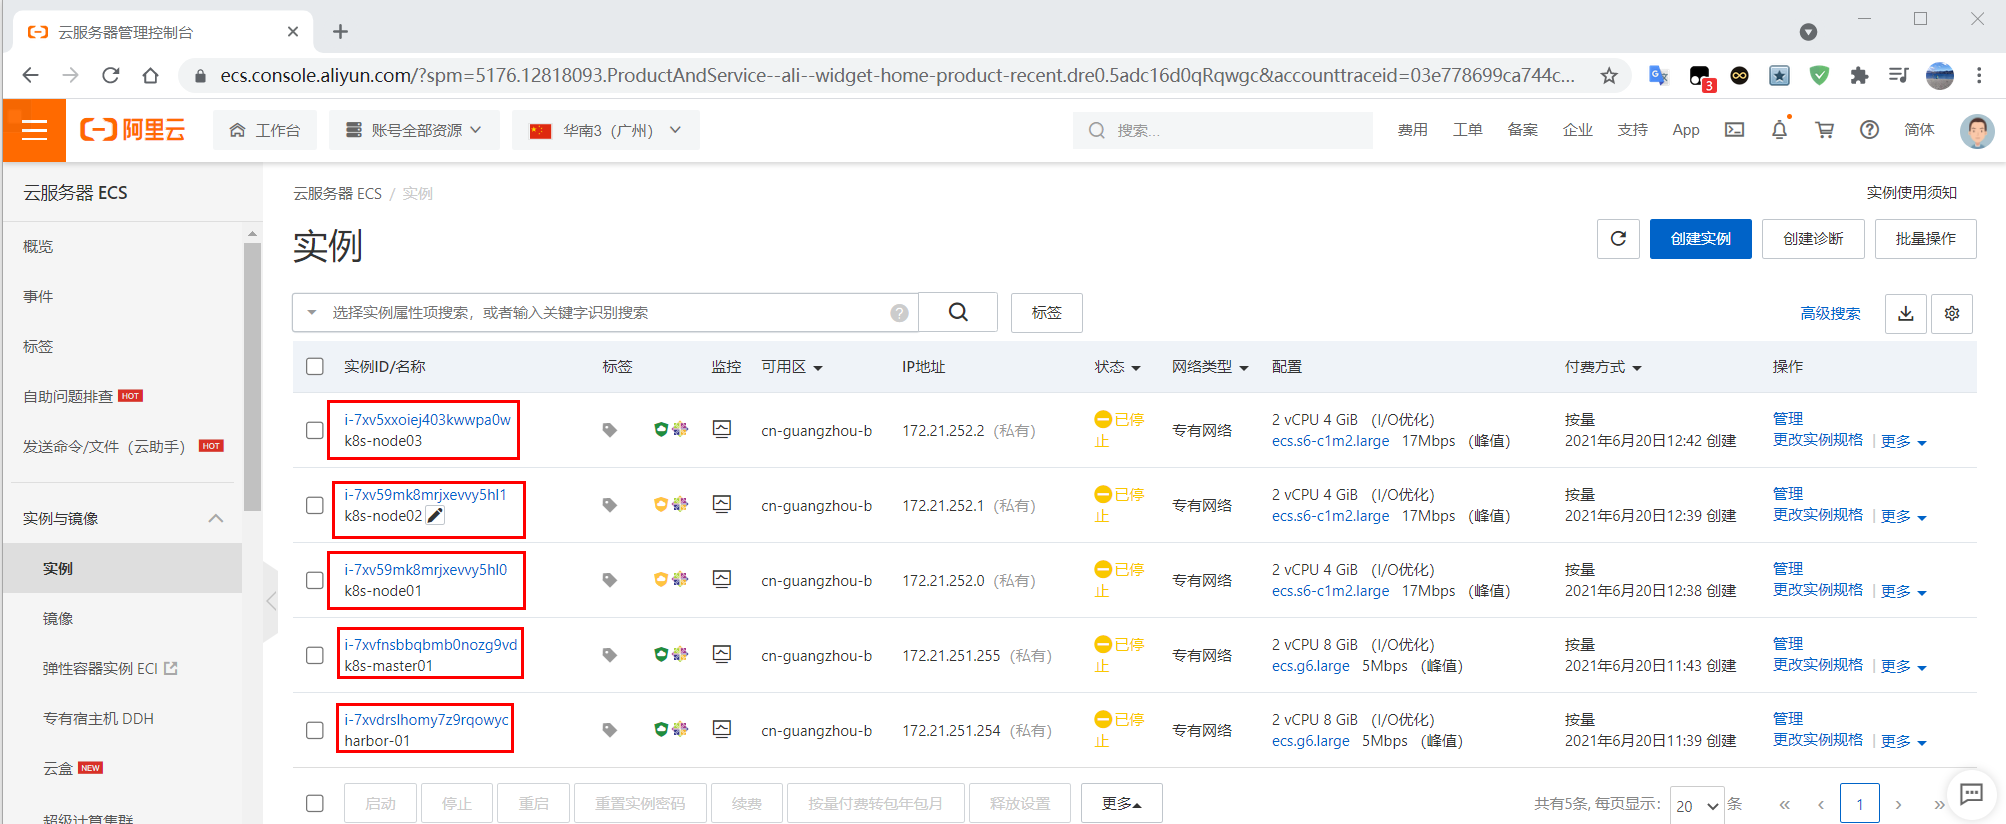Open 工单 in top navigation

(x=1467, y=130)
